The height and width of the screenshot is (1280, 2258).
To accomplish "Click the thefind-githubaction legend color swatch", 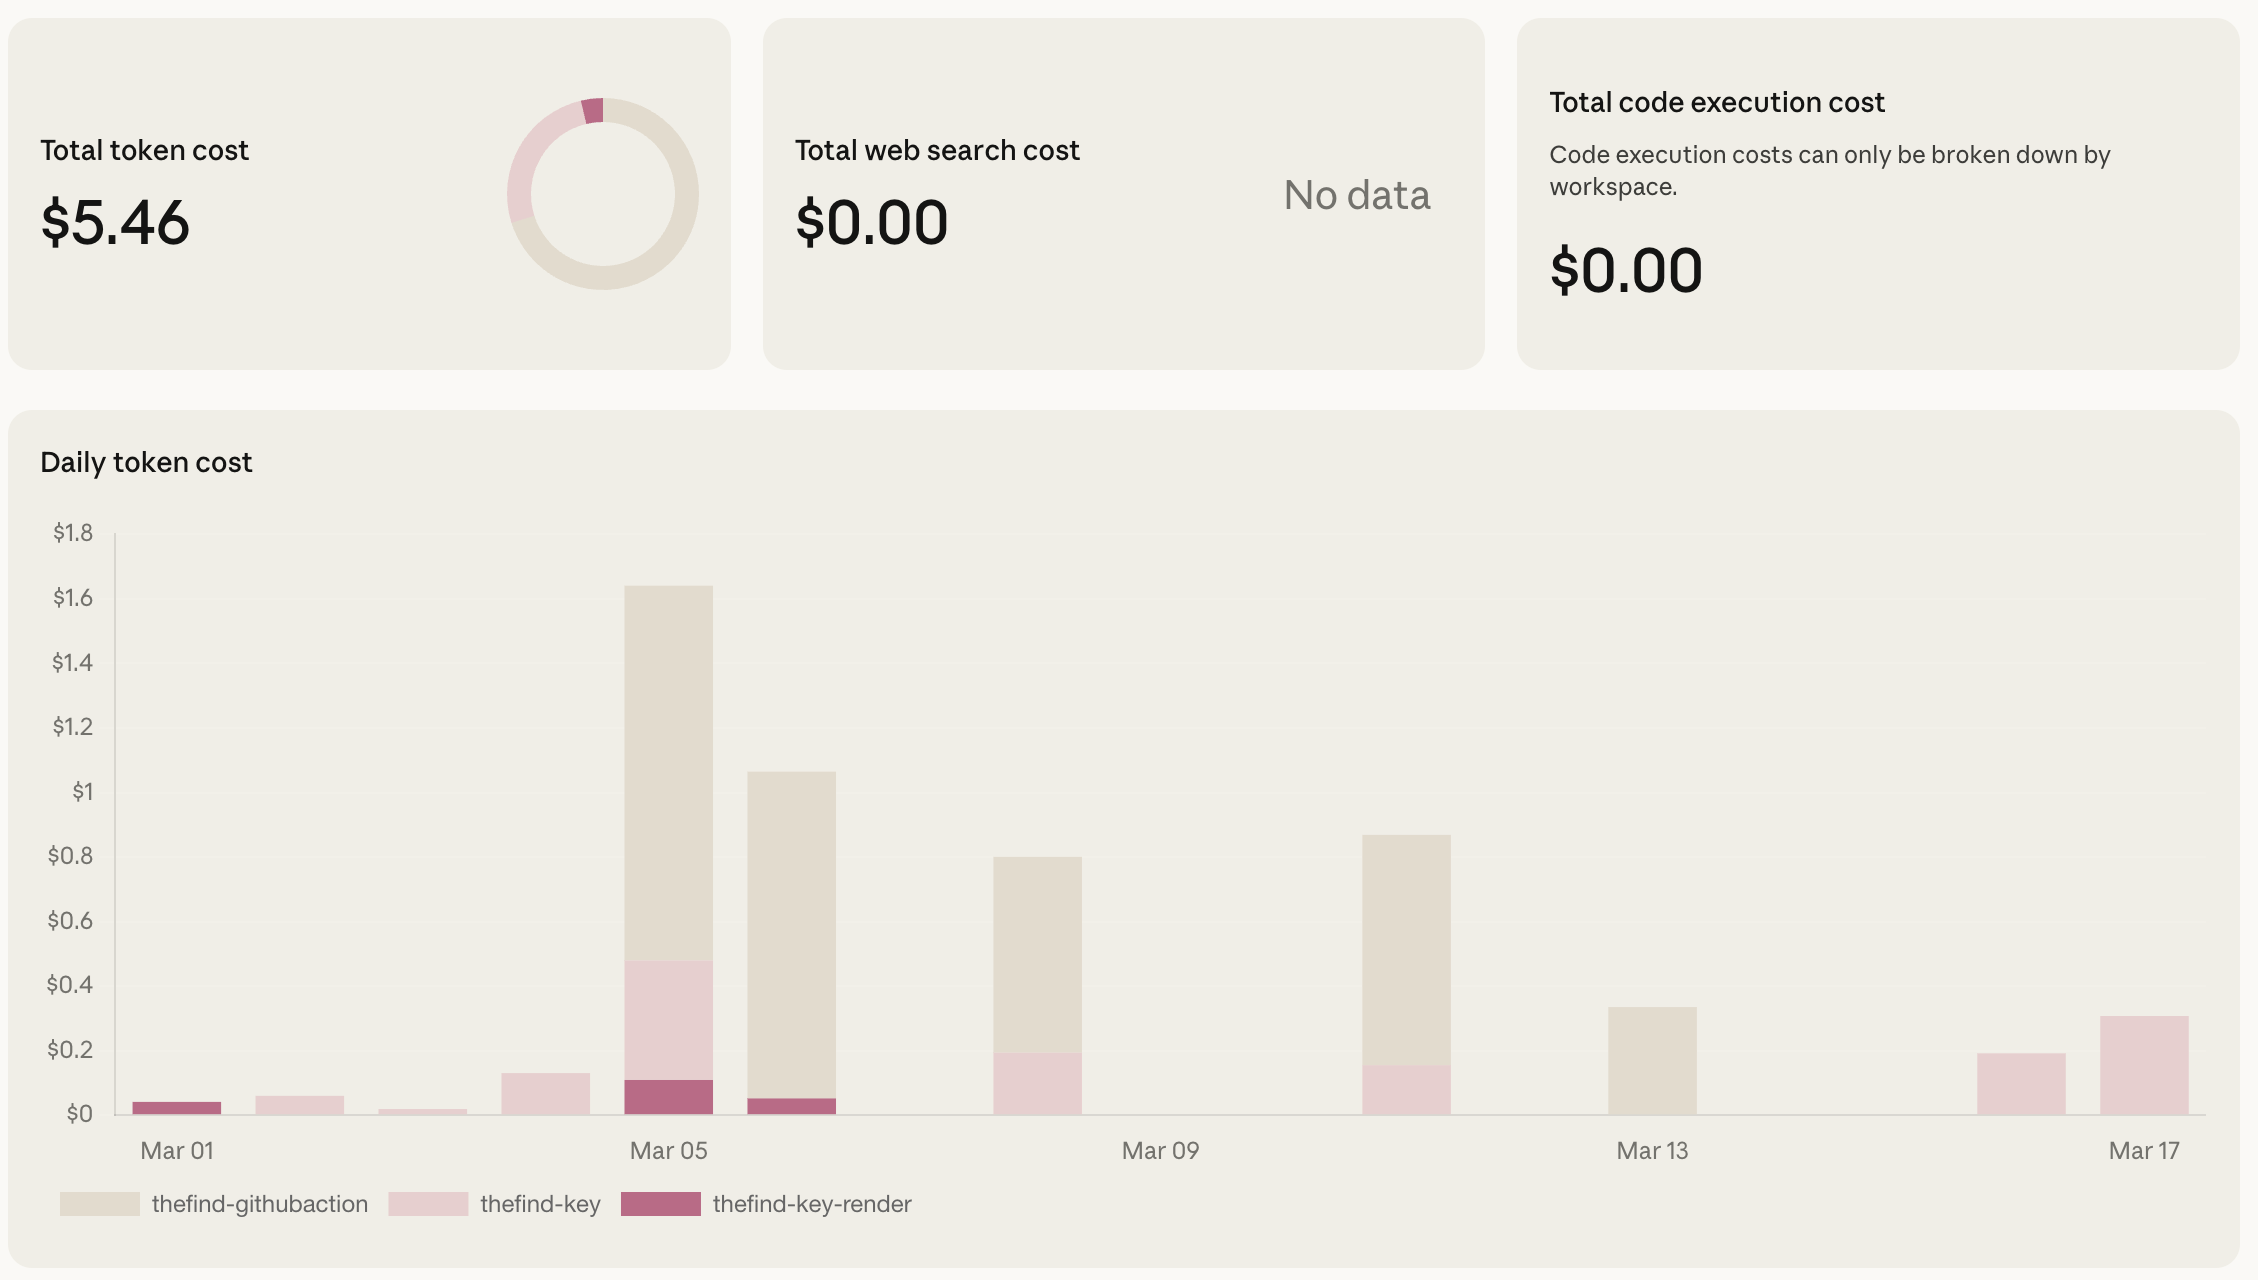I will point(100,1204).
